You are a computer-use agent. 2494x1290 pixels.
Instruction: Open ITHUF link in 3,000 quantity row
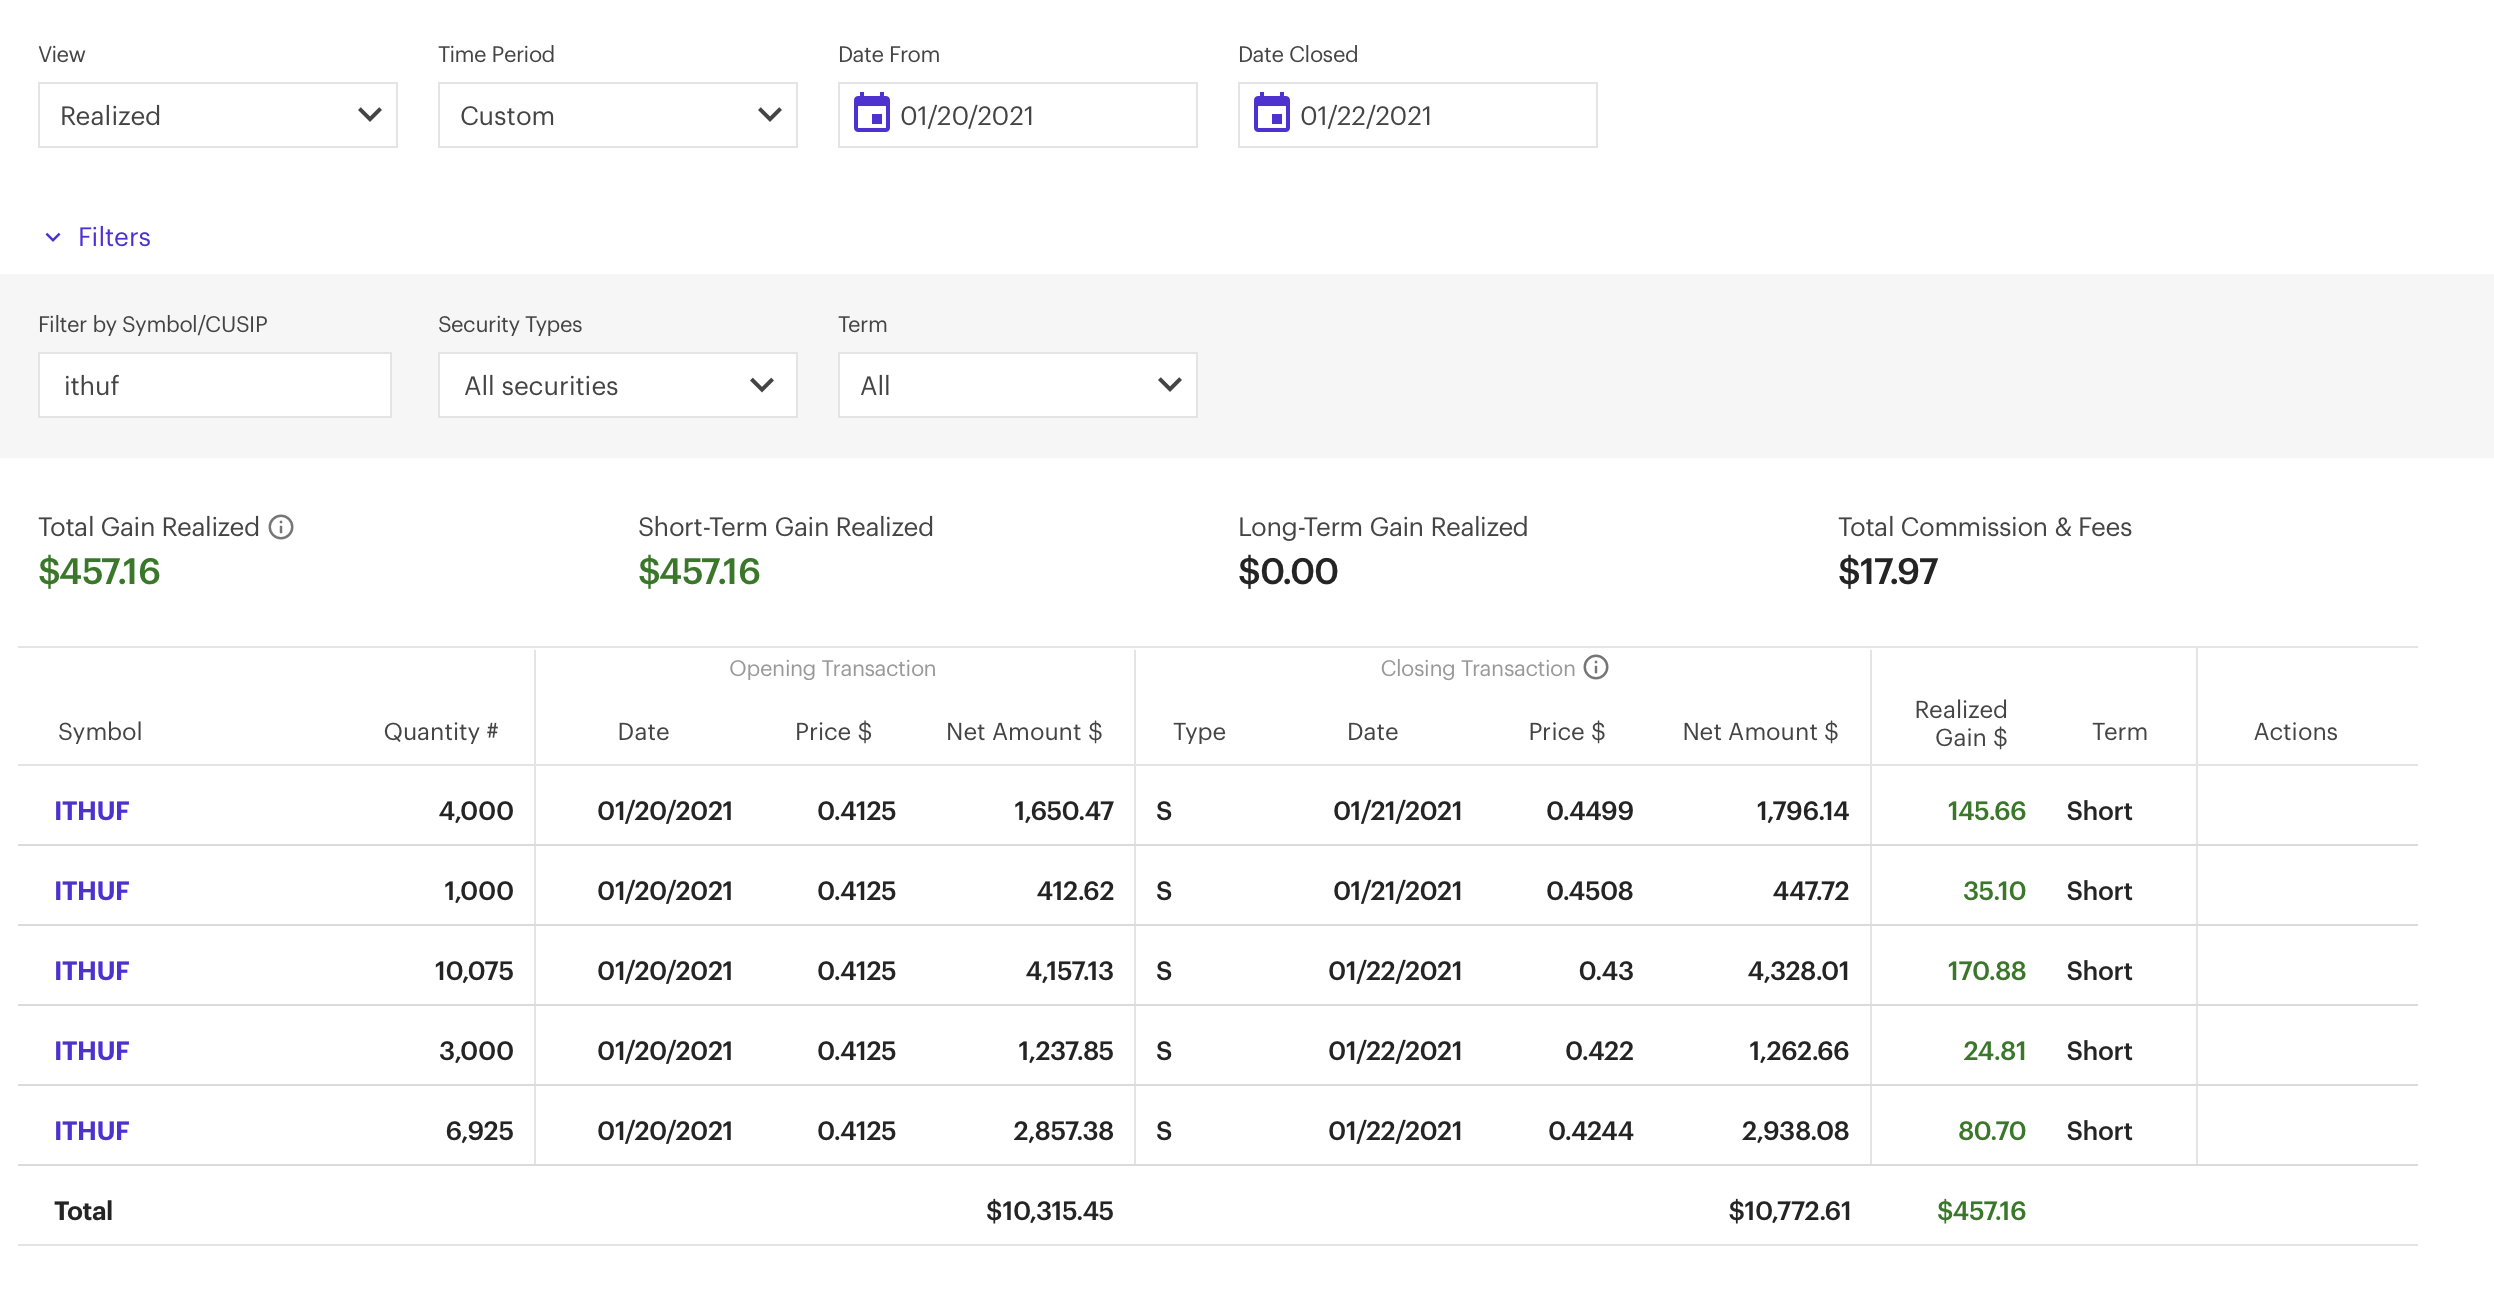click(91, 1051)
